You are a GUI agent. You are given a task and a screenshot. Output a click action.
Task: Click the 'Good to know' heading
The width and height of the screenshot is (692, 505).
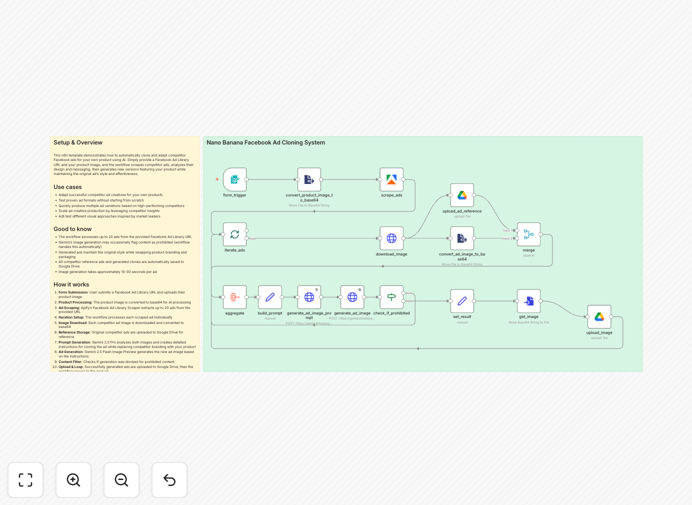tap(73, 229)
